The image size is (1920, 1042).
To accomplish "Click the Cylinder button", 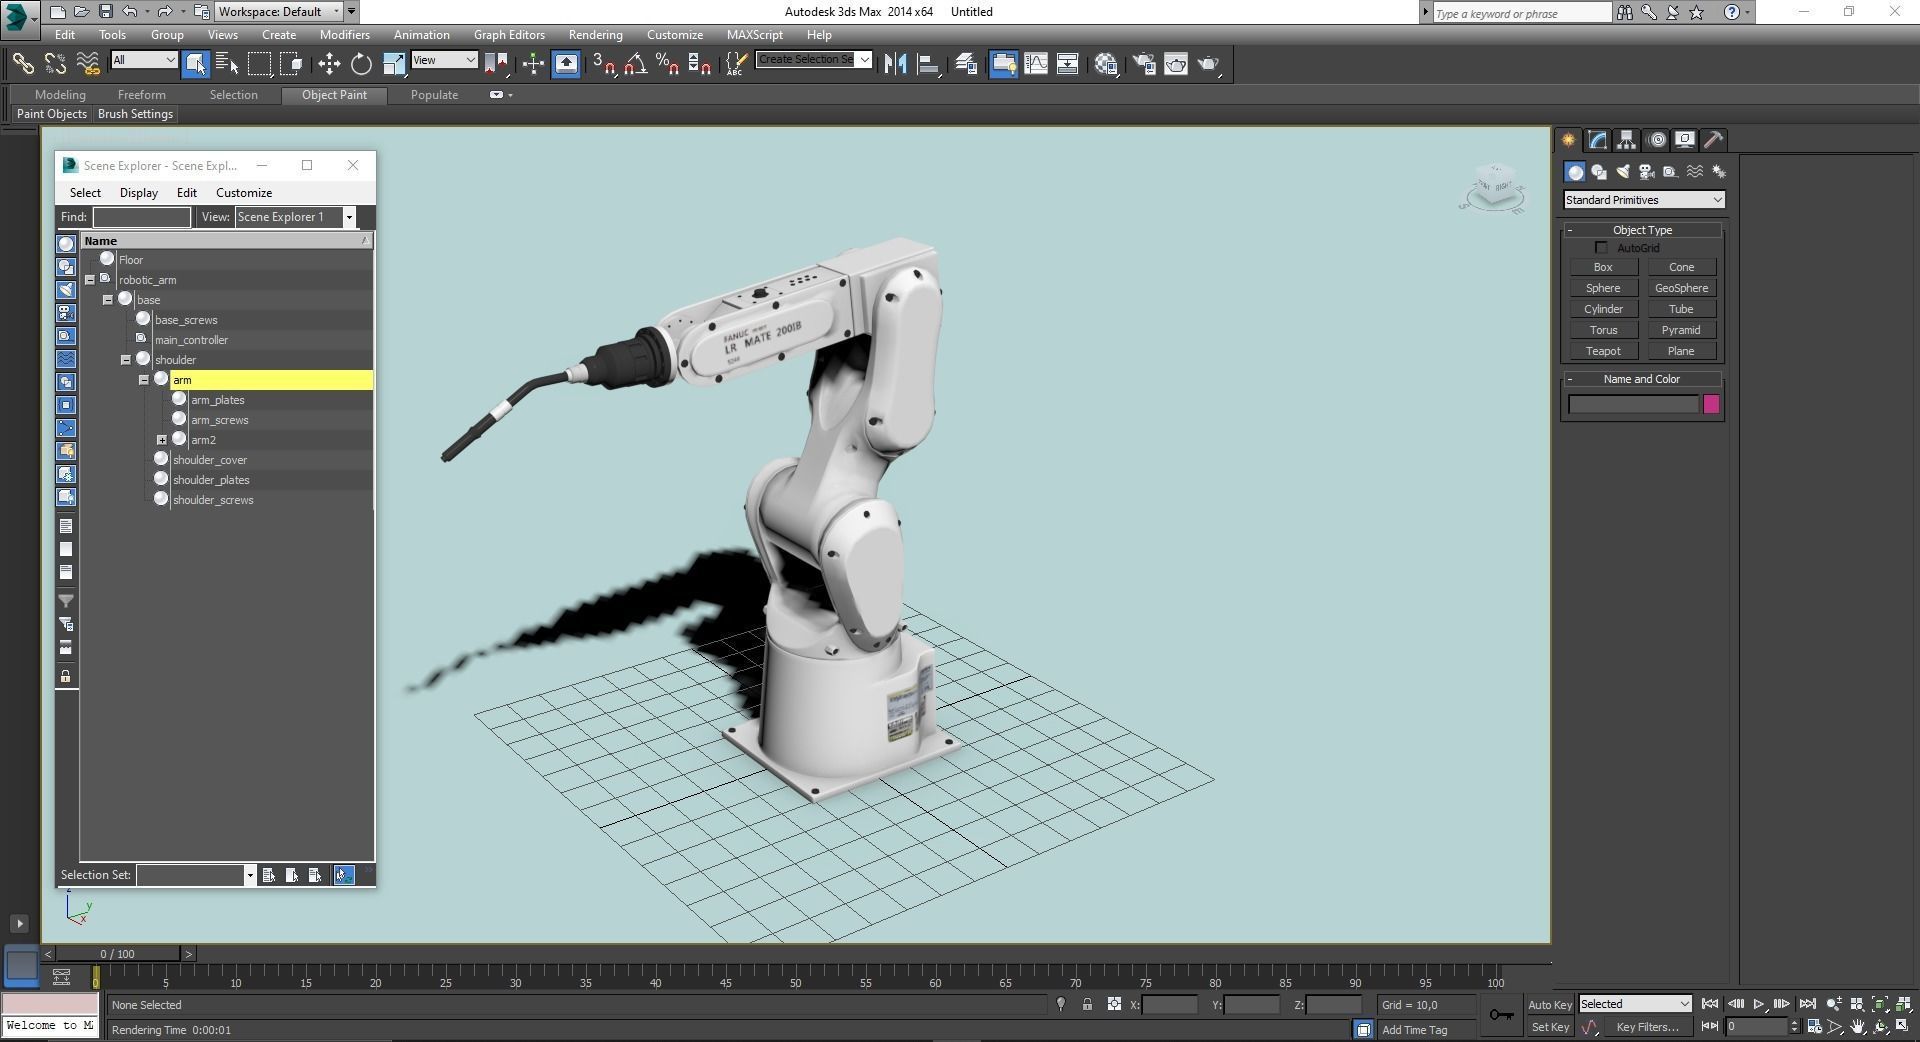I will click(x=1603, y=309).
